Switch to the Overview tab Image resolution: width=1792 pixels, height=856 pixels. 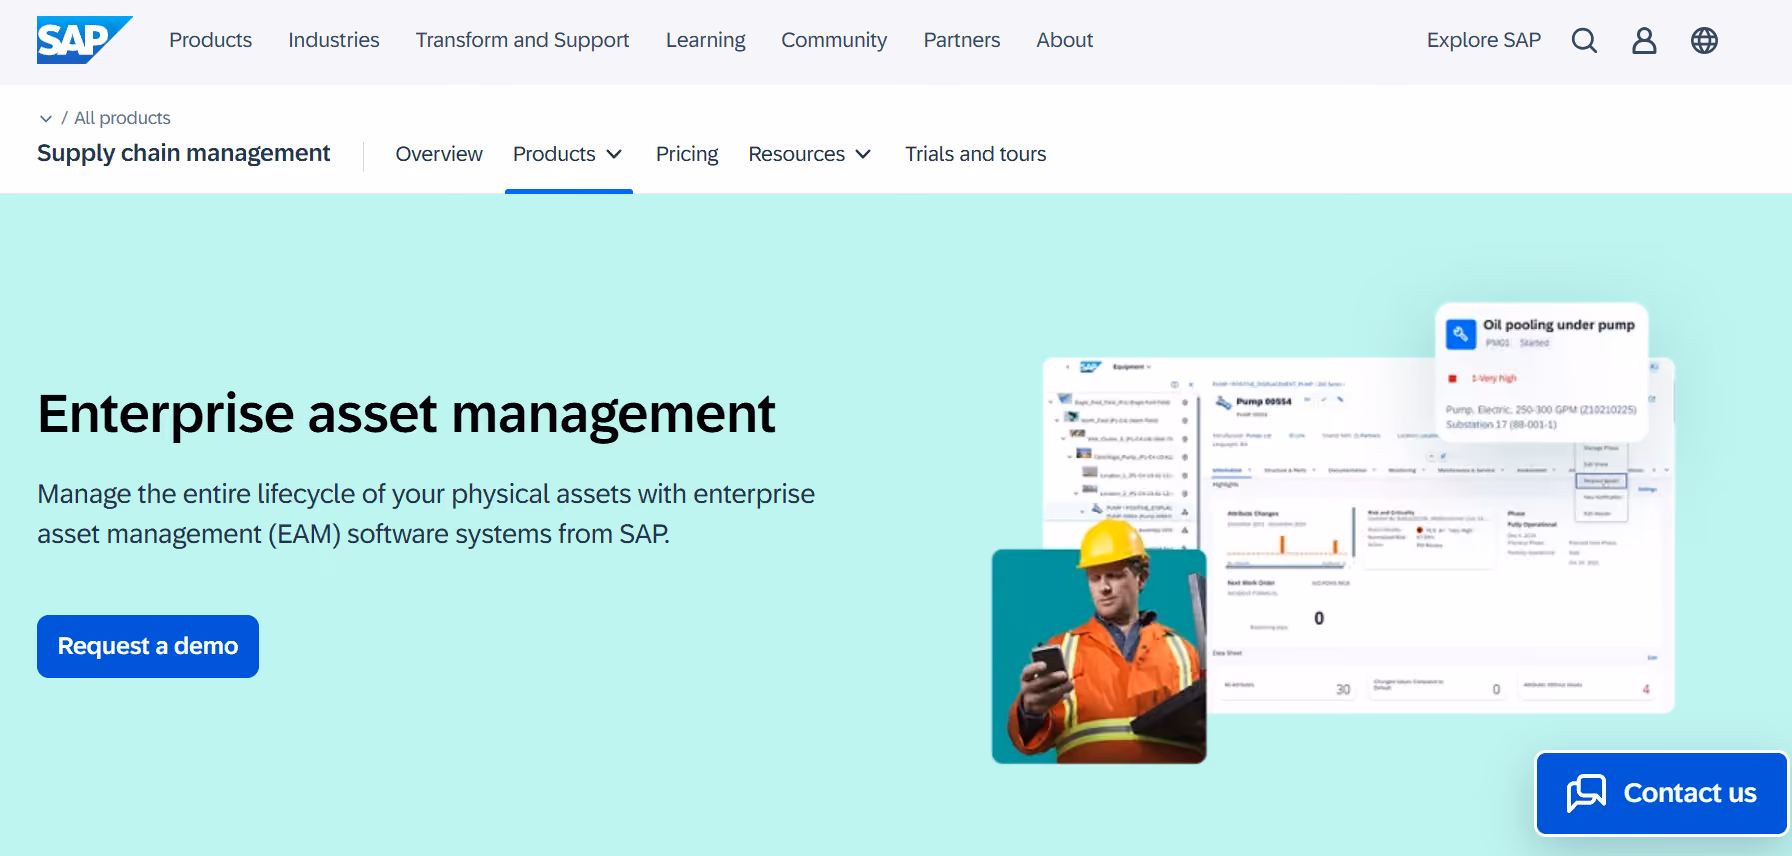(439, 154)
